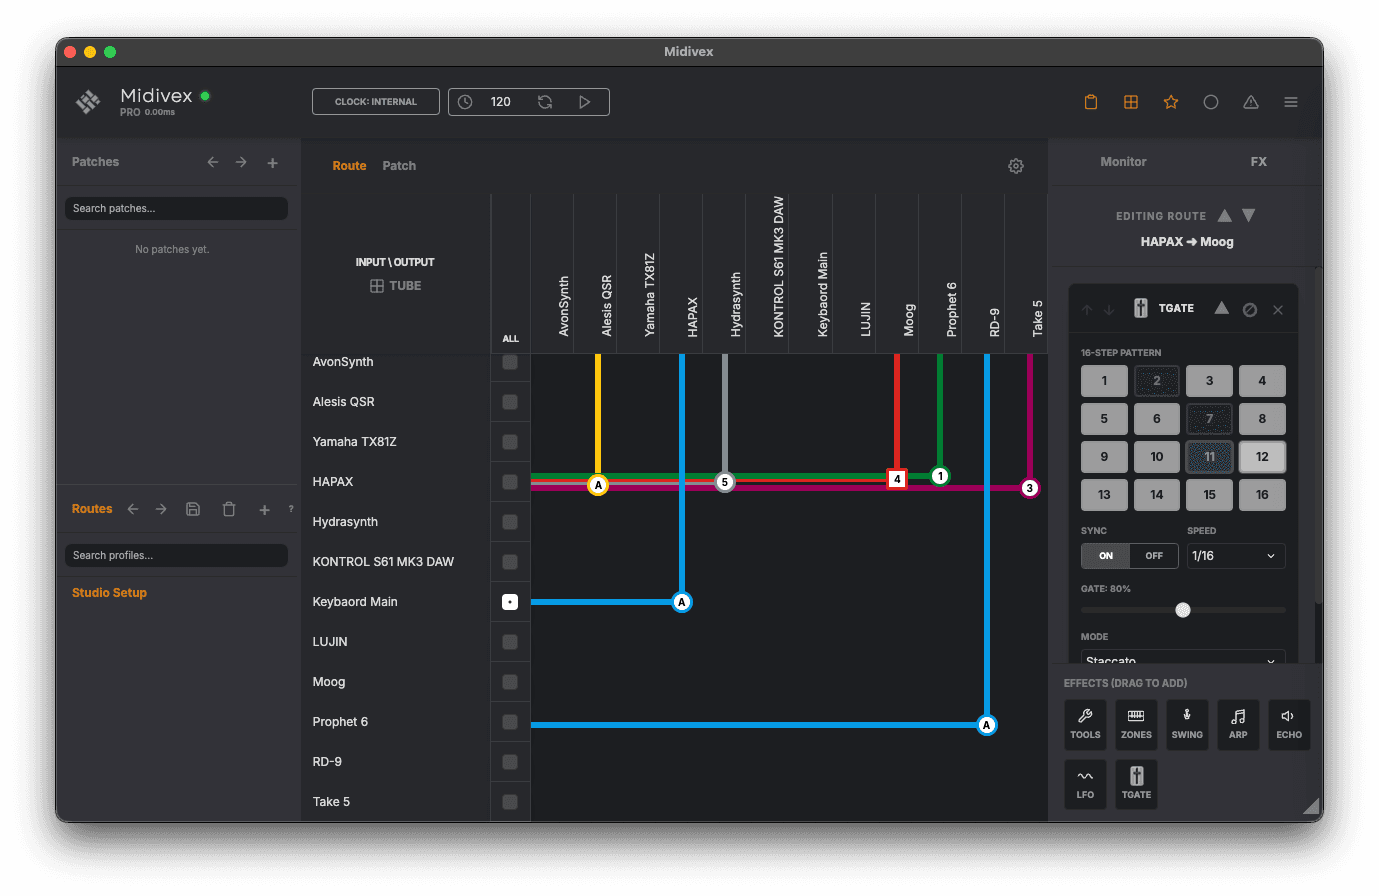Open the ECHO effect

(x=1289, y=724)
